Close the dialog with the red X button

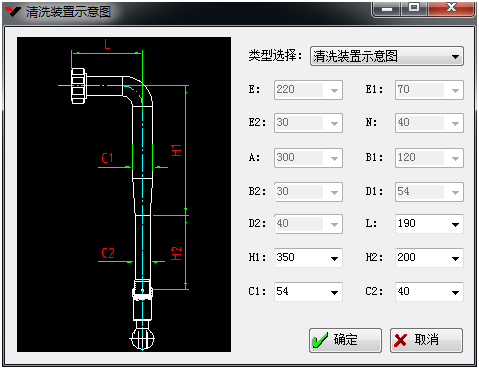coord(451,8)
